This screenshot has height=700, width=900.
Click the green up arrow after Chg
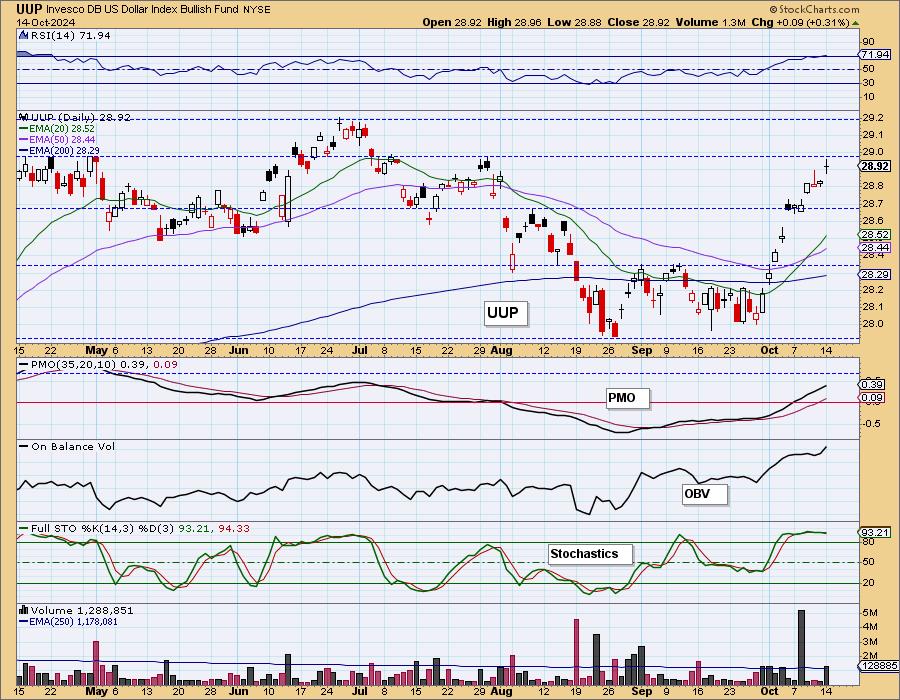855,23
